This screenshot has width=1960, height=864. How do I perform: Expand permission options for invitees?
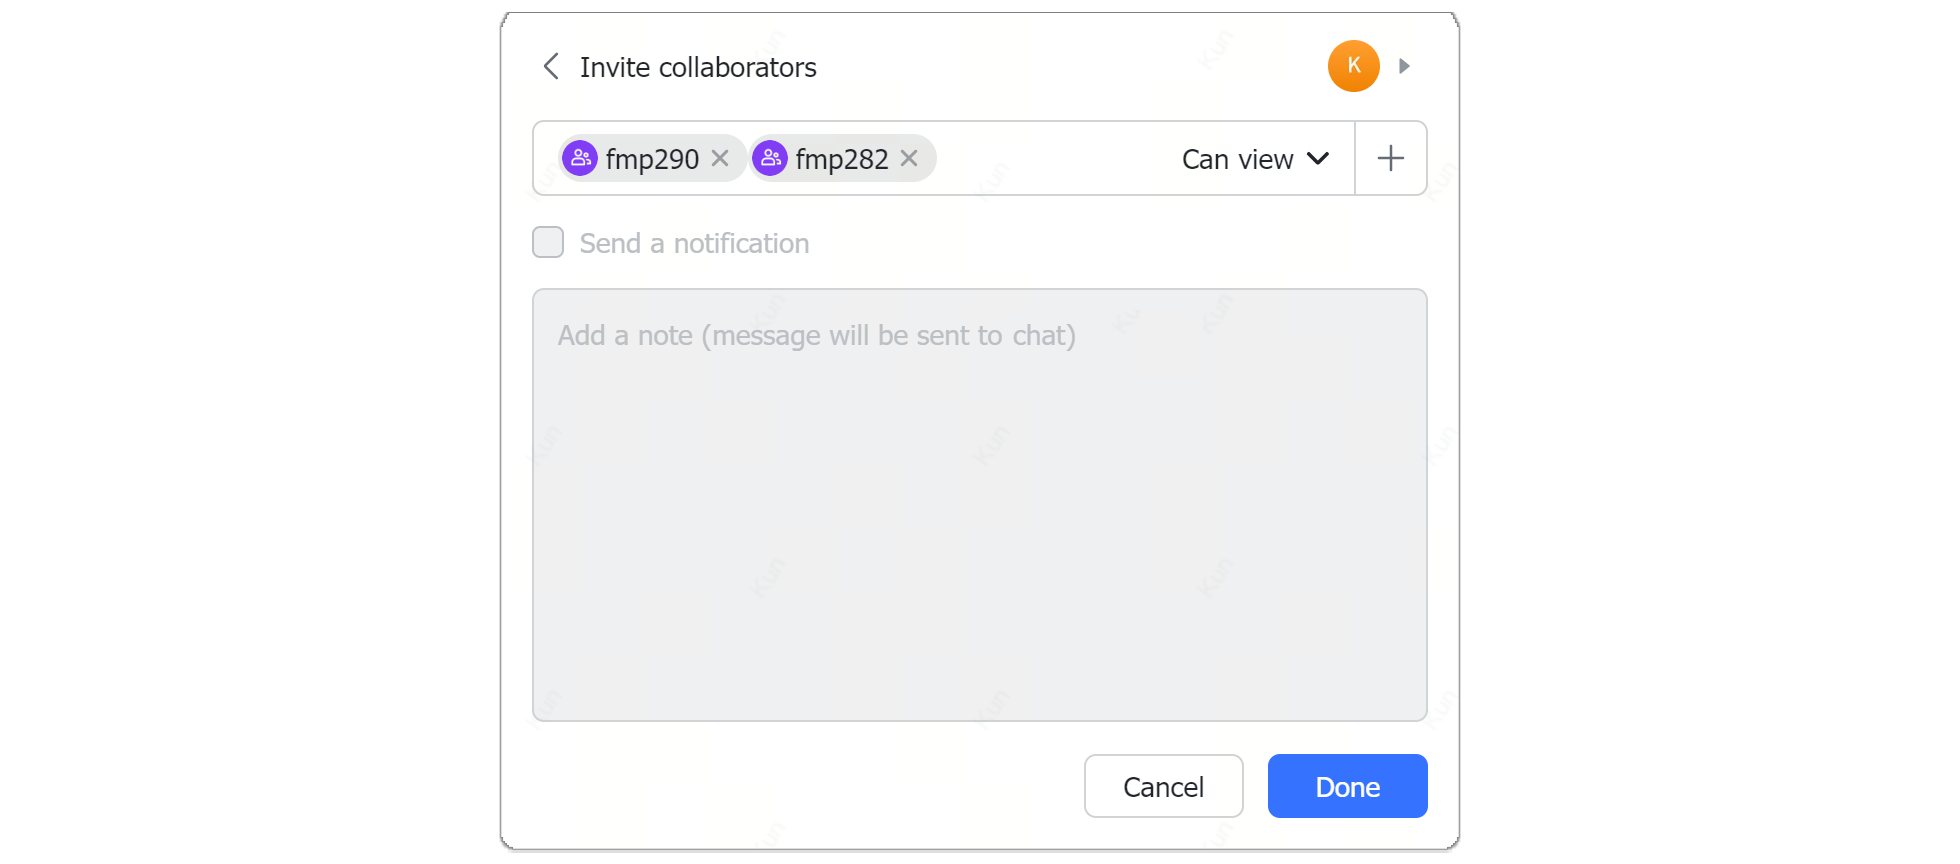pyautogui.click(x=1255, y=159)
